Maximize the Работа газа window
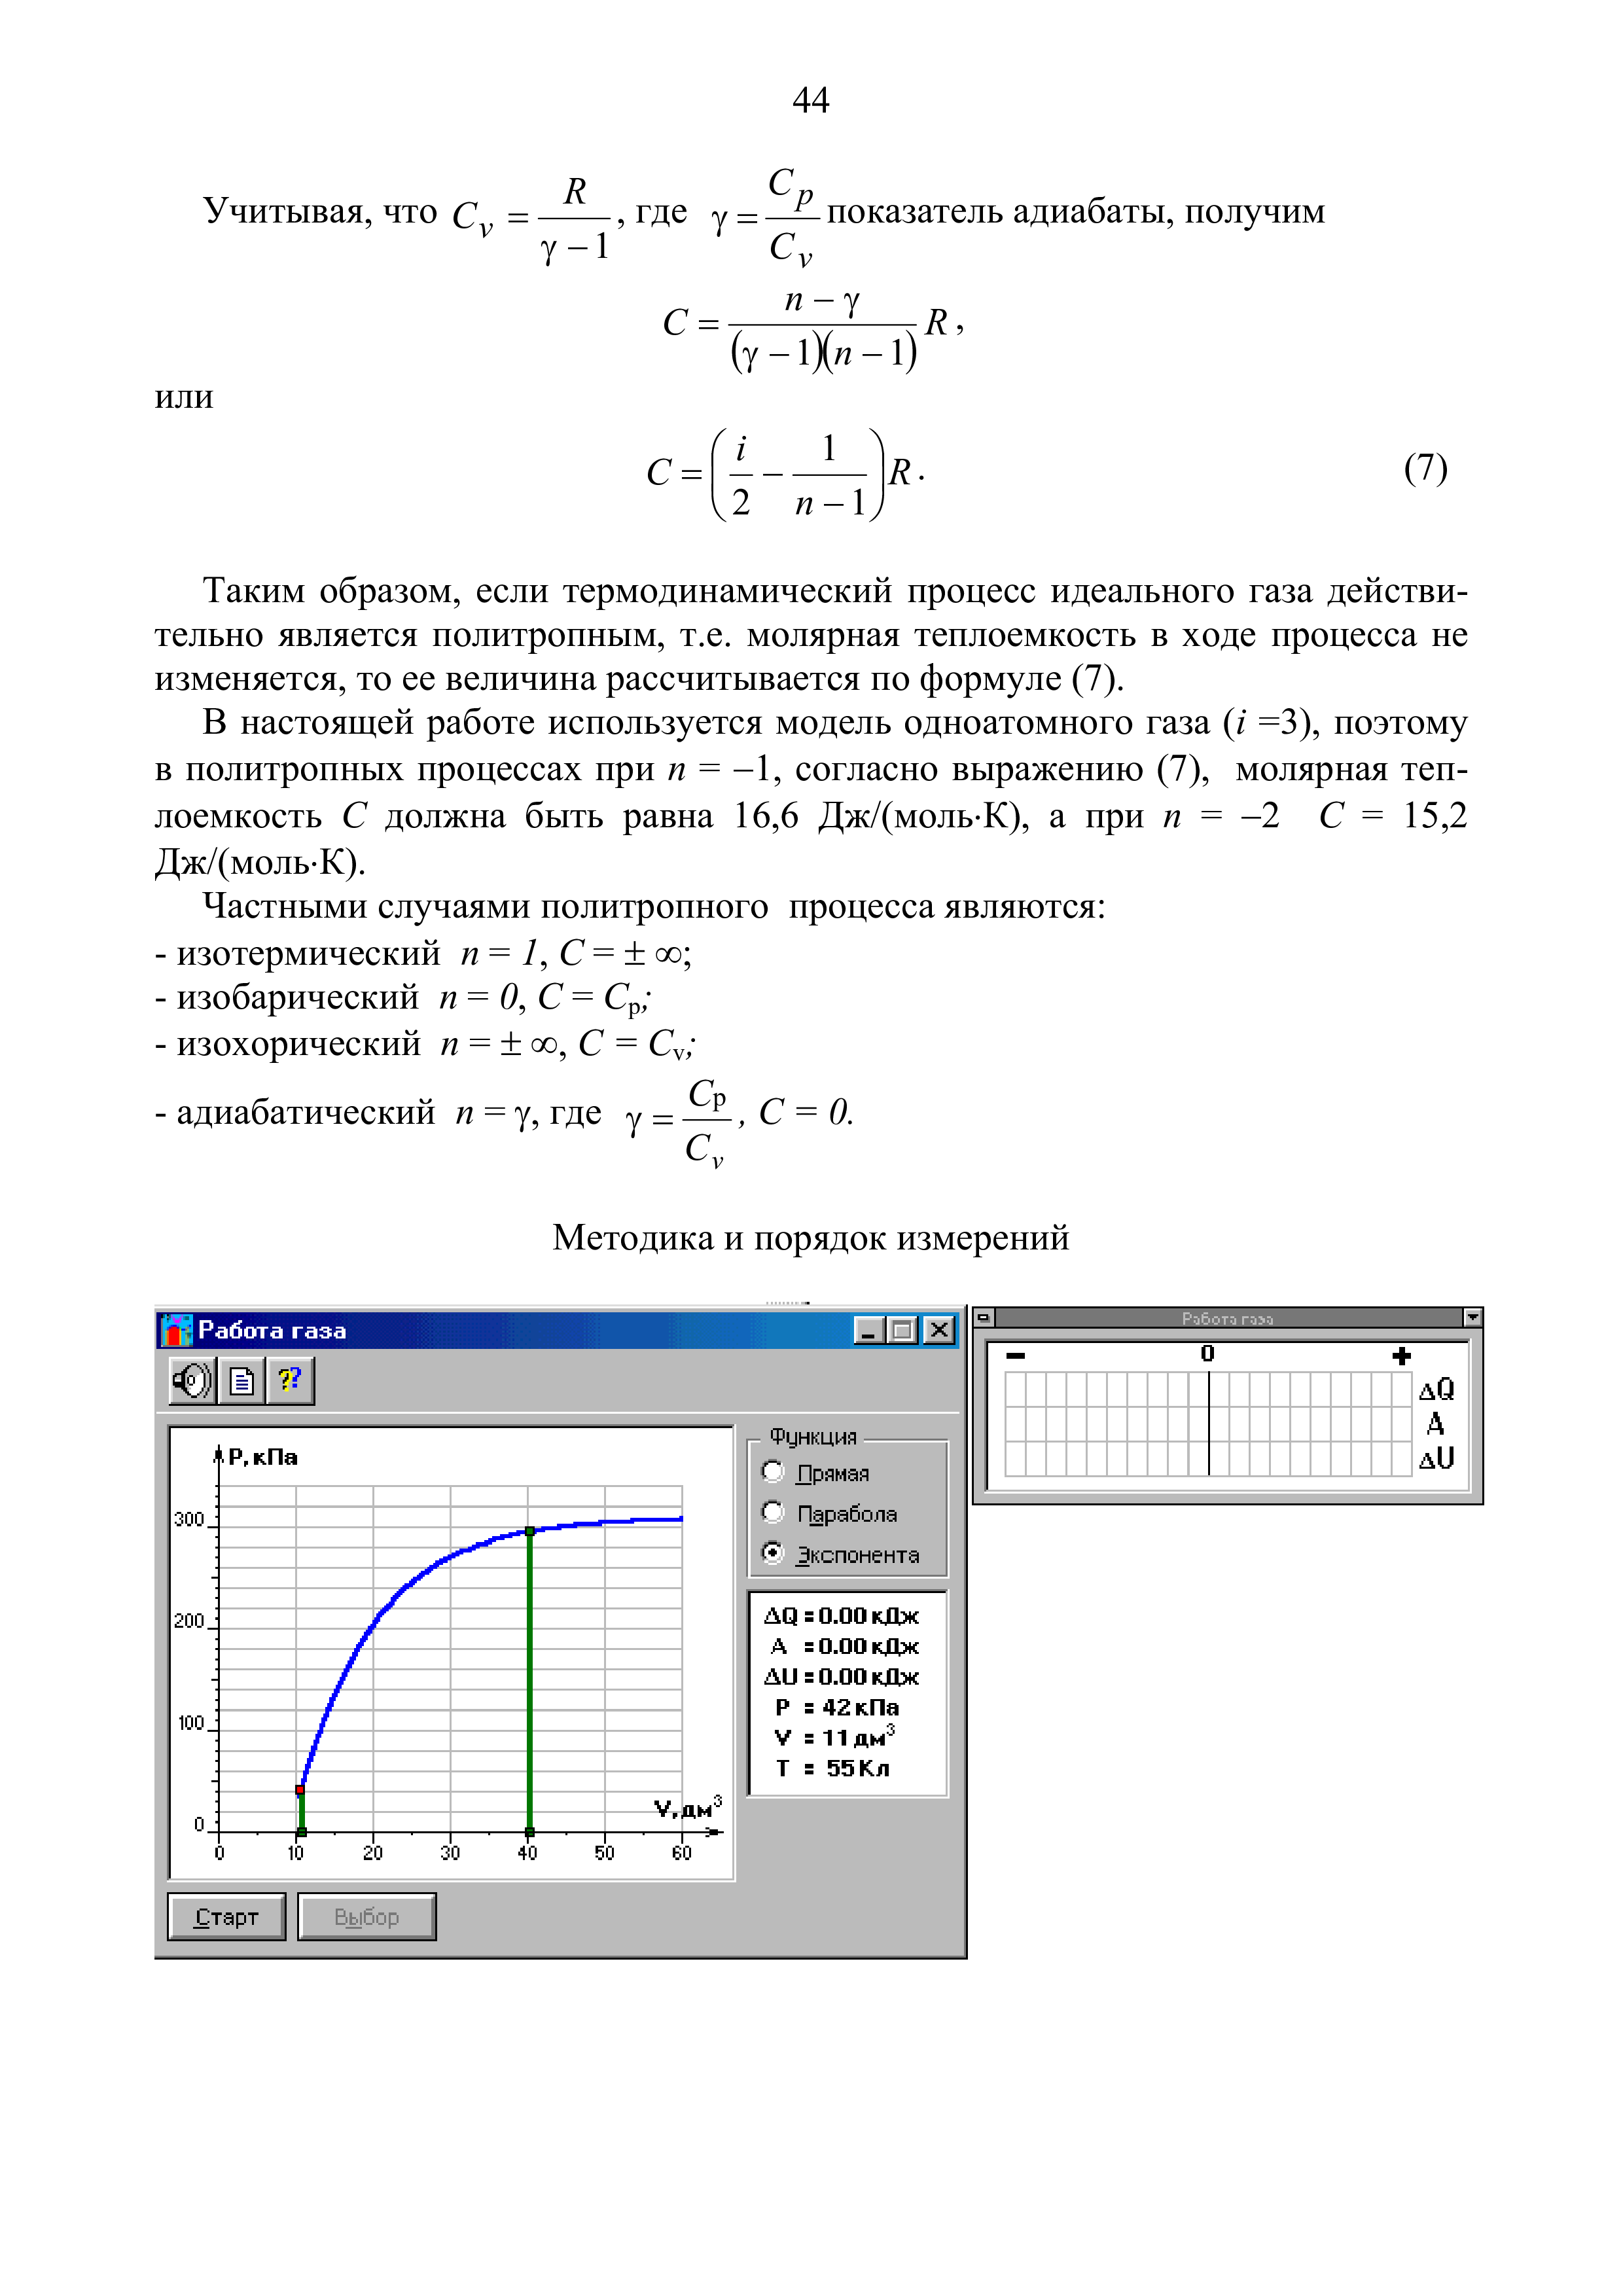The image size is (1623, 2296). [x=903, y=1330]
